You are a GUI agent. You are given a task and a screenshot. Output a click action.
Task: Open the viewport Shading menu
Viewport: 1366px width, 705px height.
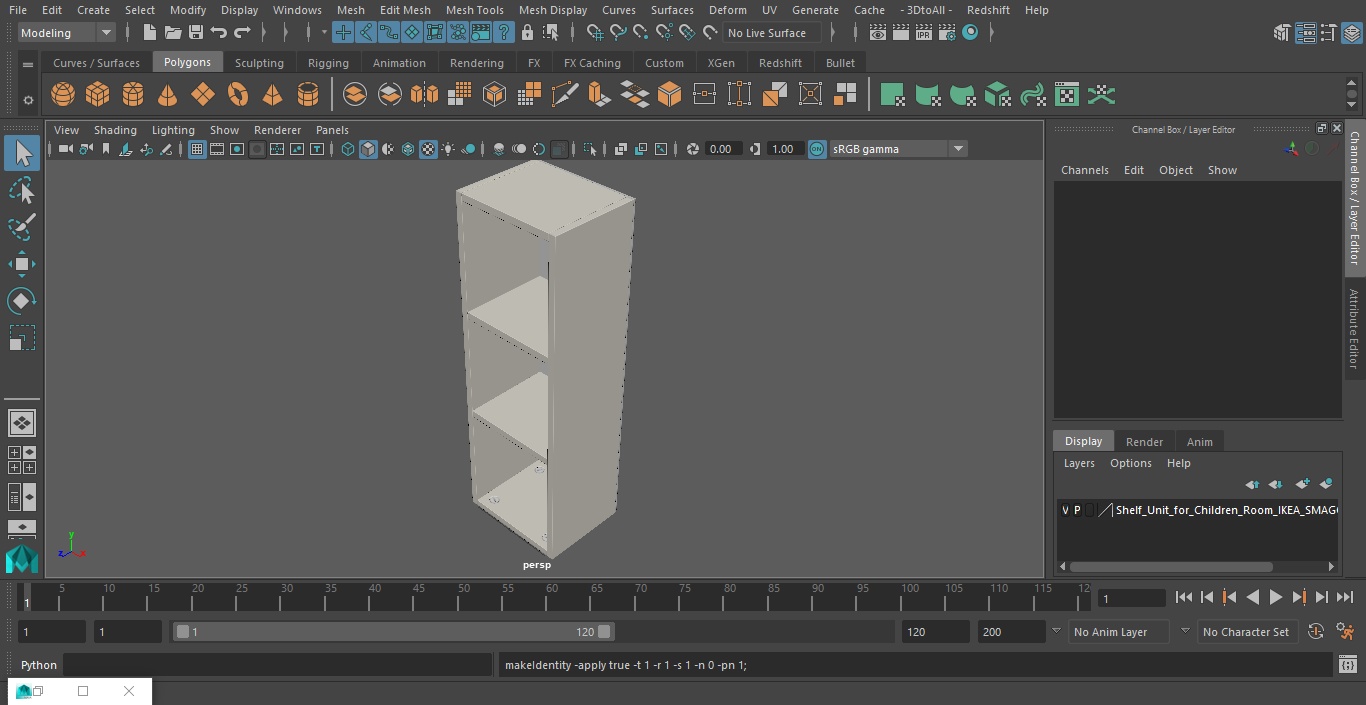(115, 130)
